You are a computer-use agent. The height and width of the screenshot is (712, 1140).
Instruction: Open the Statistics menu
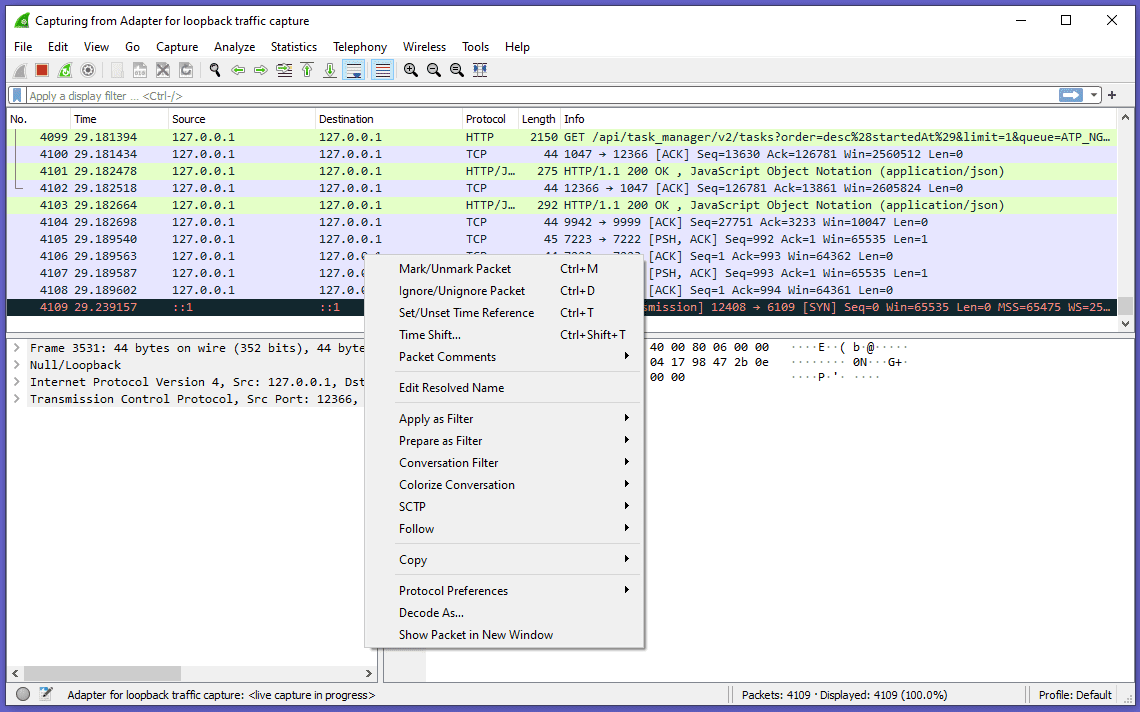pyautogui.click(x=293, y=47)
